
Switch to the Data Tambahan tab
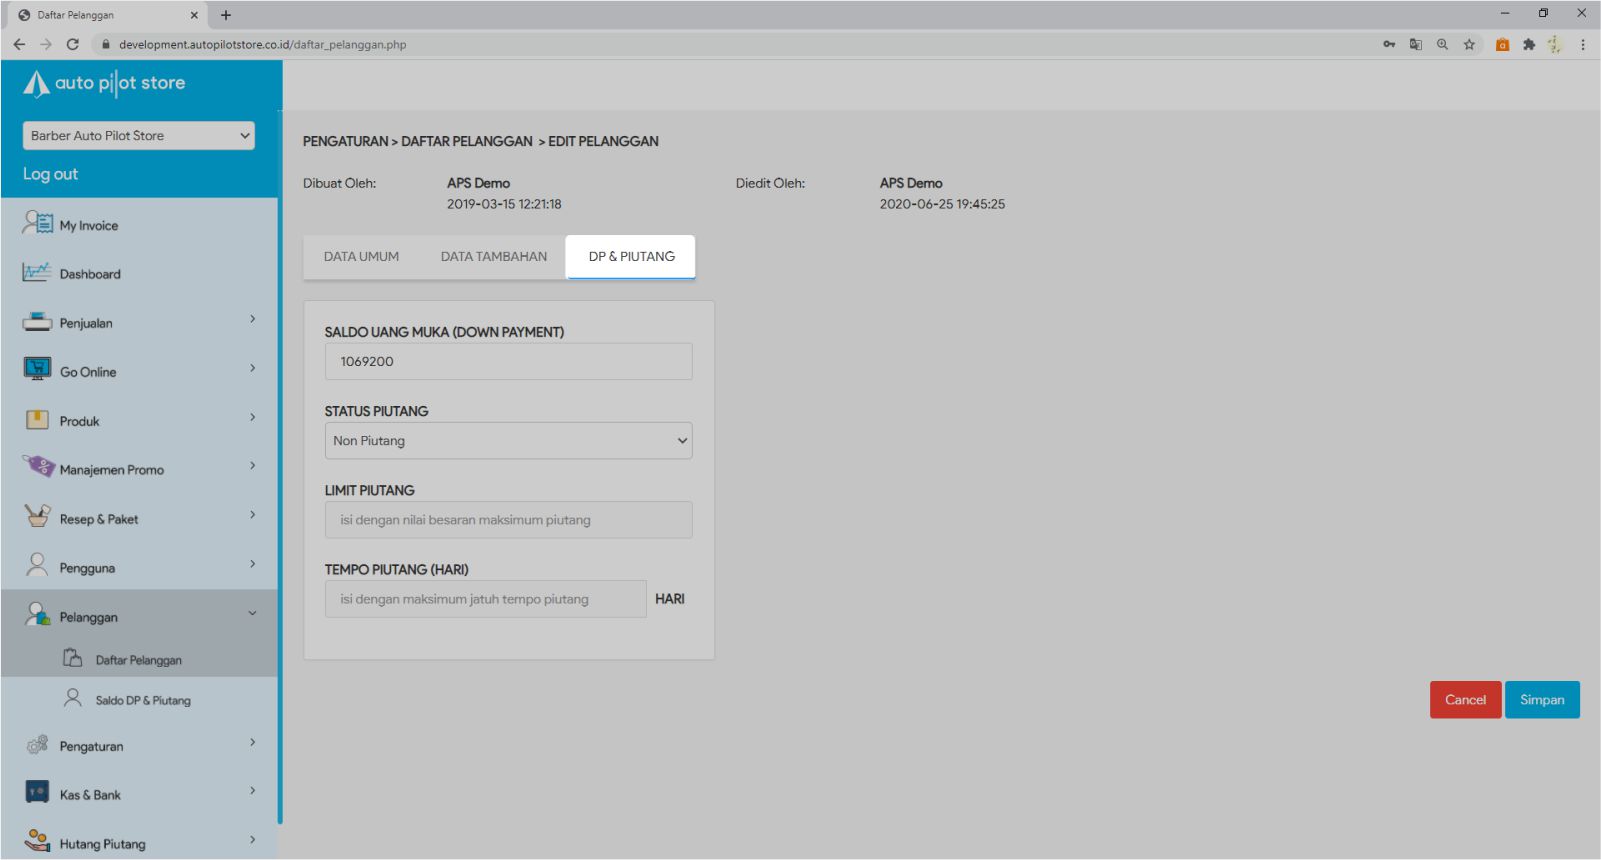pos(494,257)
